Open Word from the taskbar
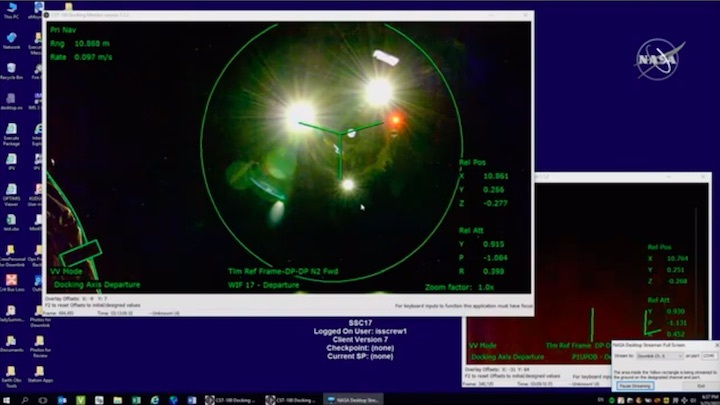This screenshot has height=405, width=720. pos(192,400)
